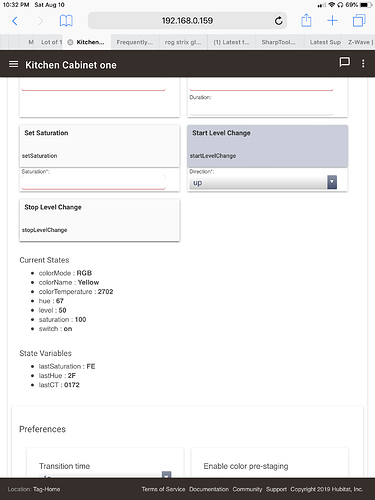This screenshot has height=500, width=375.
Task: Open the three-dot overflow menu
Action: point(363,64)
